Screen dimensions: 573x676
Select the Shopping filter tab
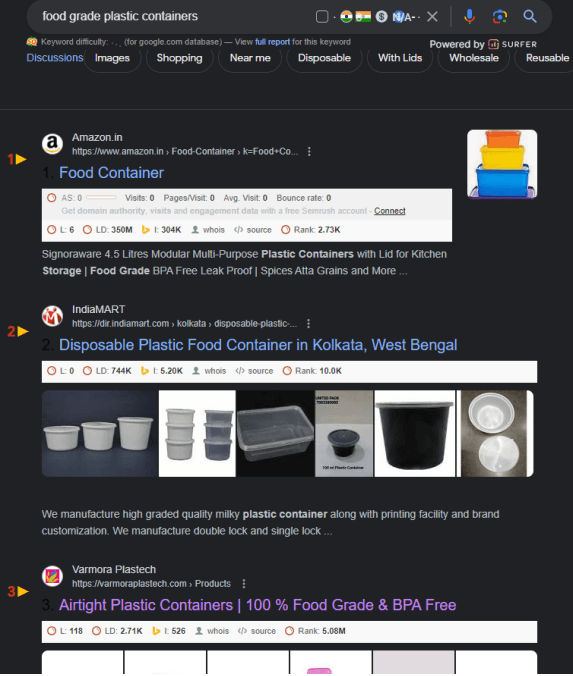pyautogui.click(x=179, y=58)
